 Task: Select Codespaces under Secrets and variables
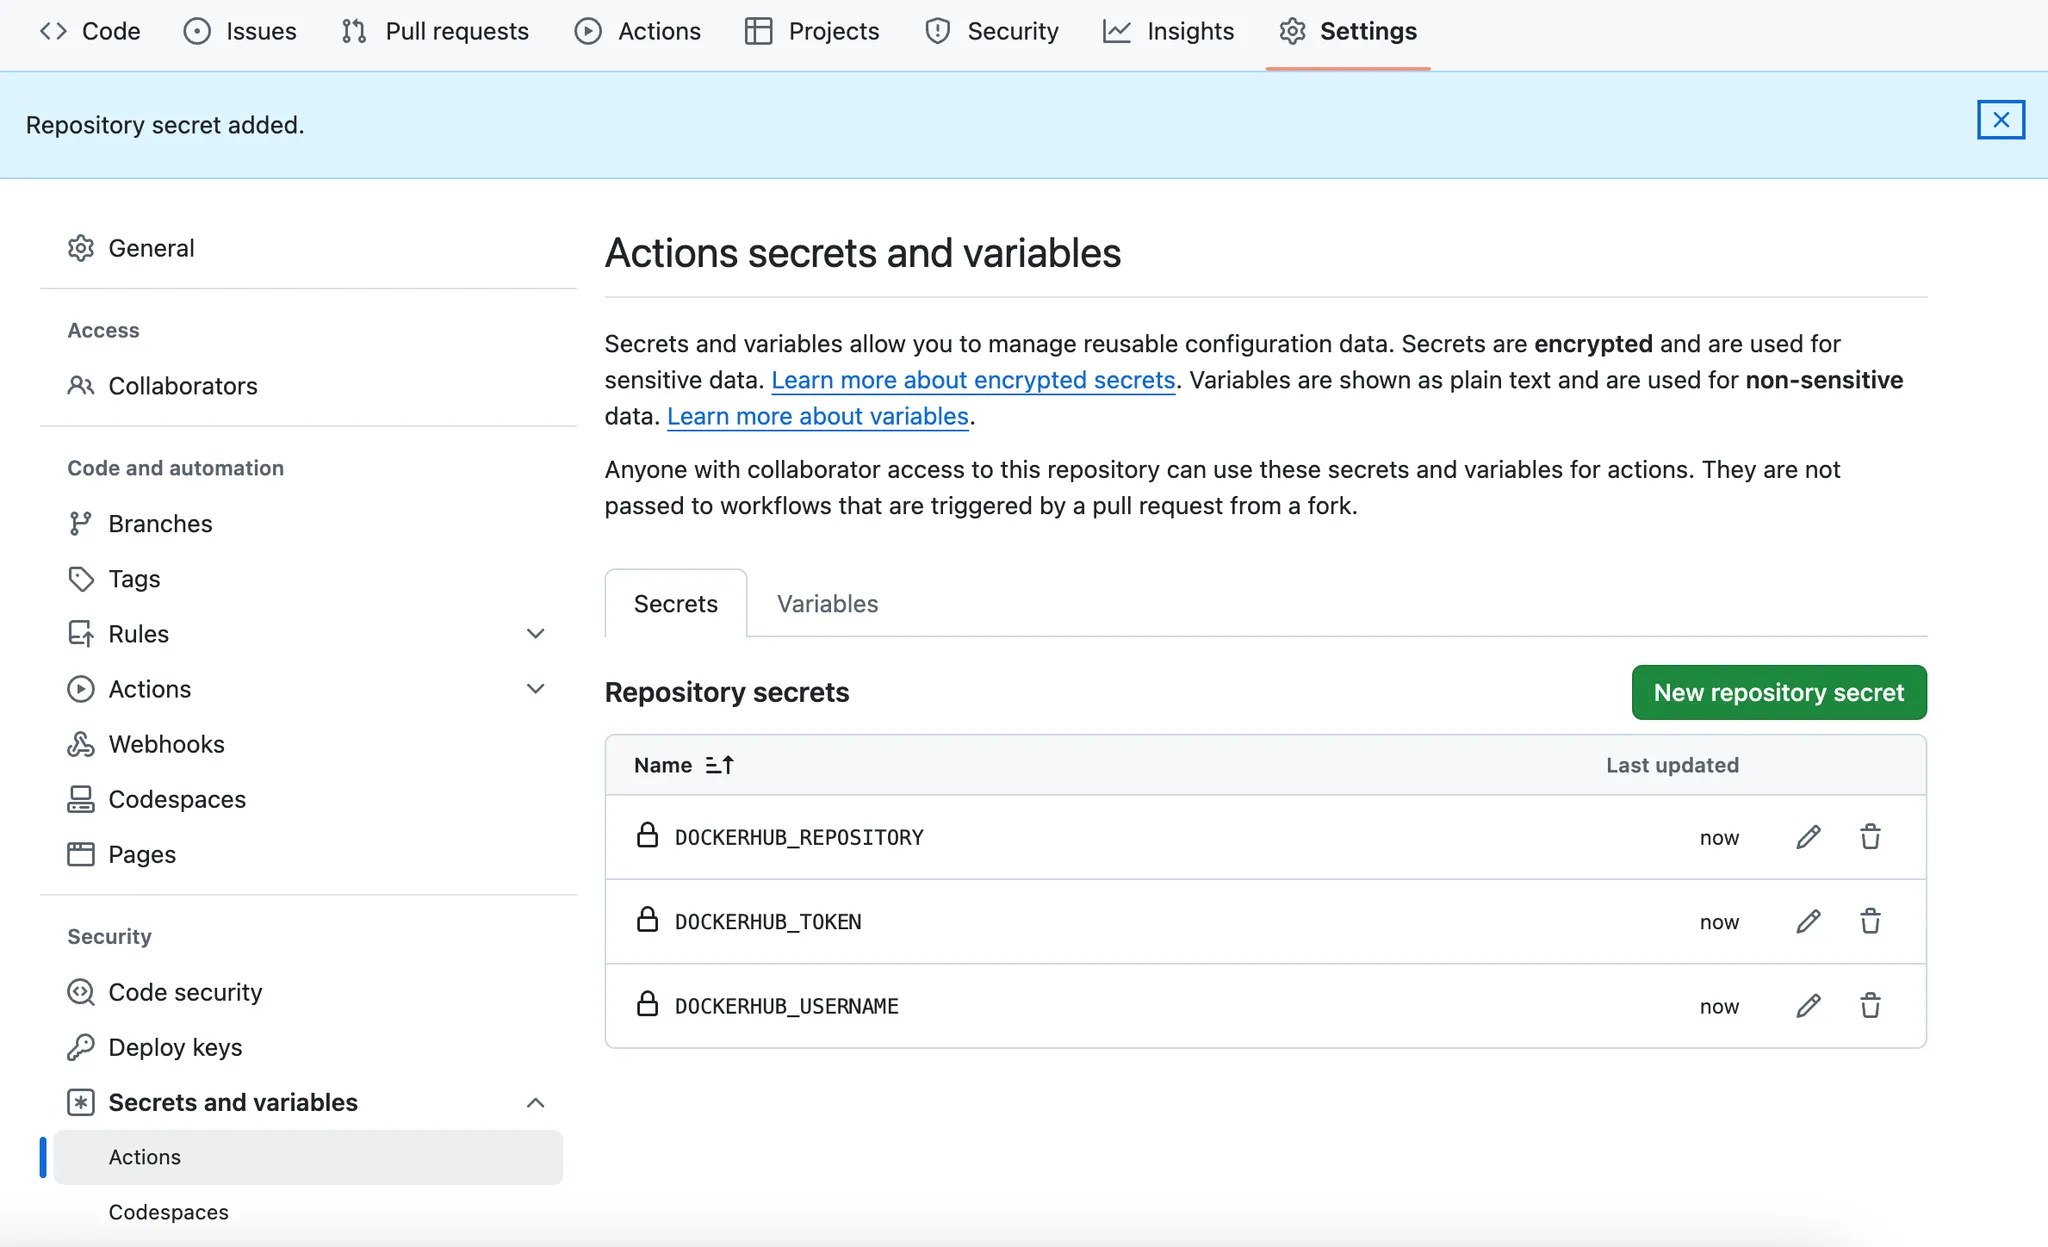308,1212
